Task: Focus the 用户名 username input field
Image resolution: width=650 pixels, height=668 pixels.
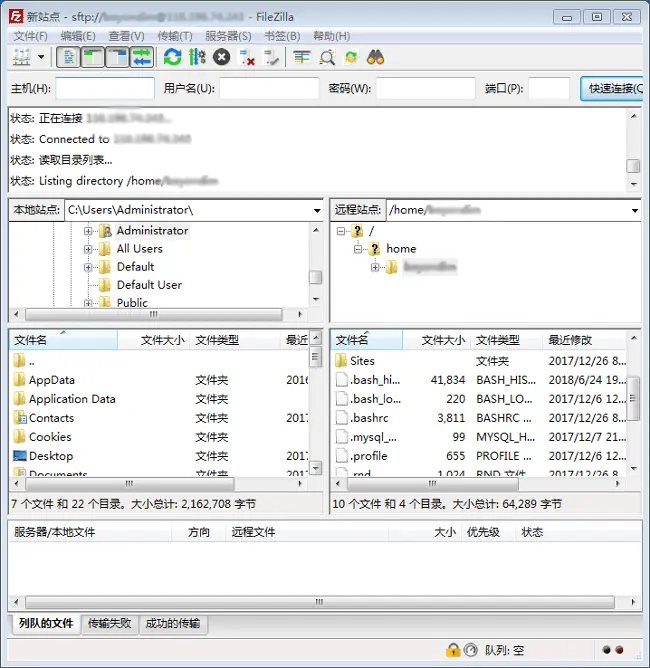Action: pos(269,88)
